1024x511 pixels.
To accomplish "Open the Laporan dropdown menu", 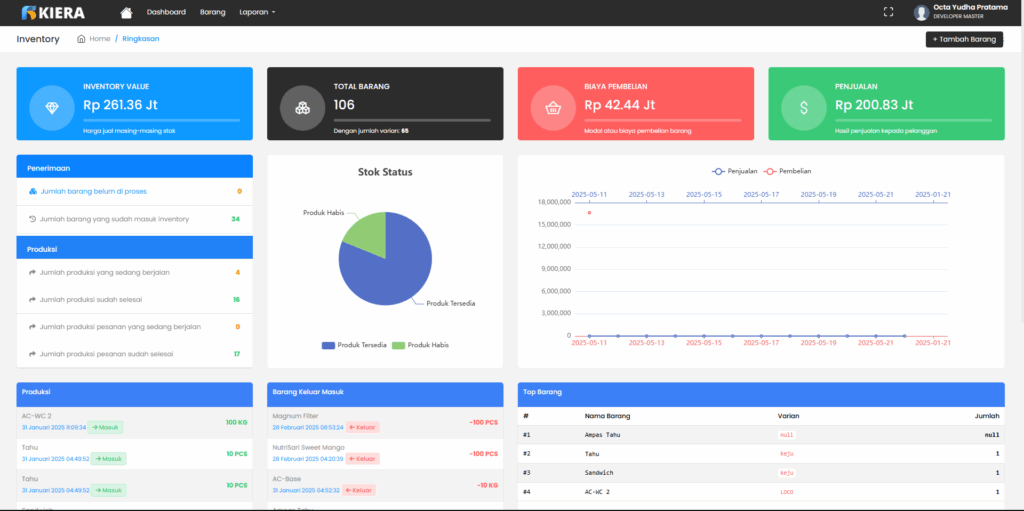I will tap(257, 12).
